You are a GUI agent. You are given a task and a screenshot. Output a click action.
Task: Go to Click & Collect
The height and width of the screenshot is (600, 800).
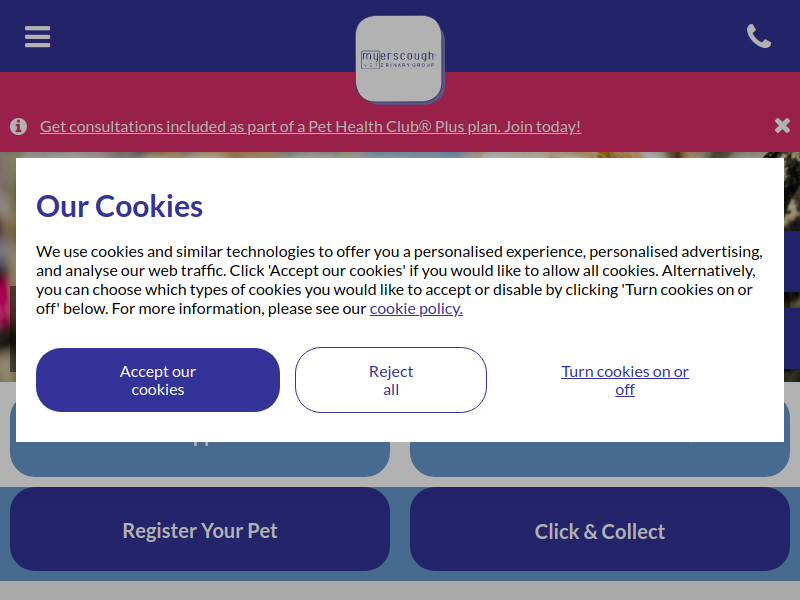[600, 529]
